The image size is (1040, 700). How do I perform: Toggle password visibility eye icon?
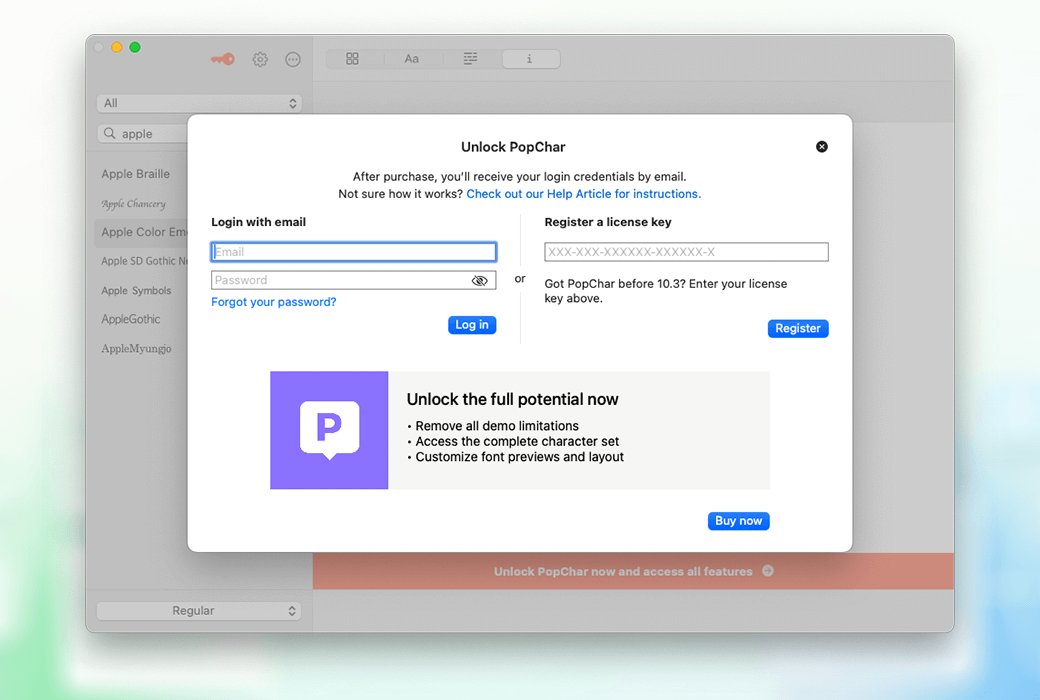pyautogui.click(x=480, y=281)
